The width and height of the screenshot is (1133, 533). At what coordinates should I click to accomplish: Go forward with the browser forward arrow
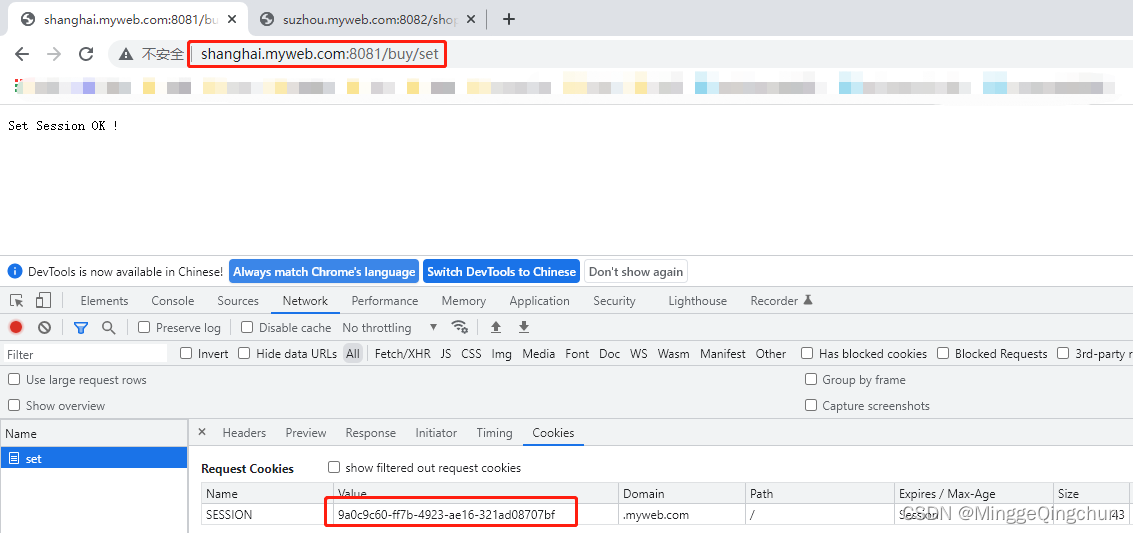click(x=53, y=54)
